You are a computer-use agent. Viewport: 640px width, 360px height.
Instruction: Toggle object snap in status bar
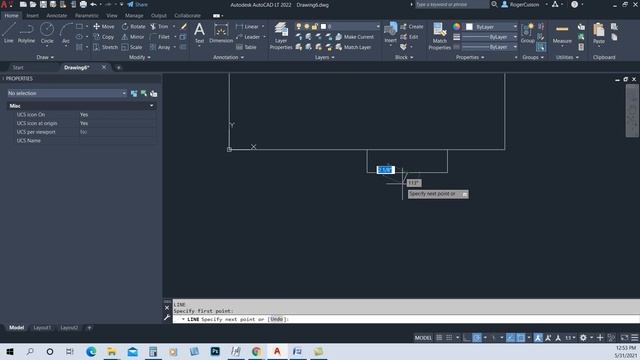click(521, 338)
